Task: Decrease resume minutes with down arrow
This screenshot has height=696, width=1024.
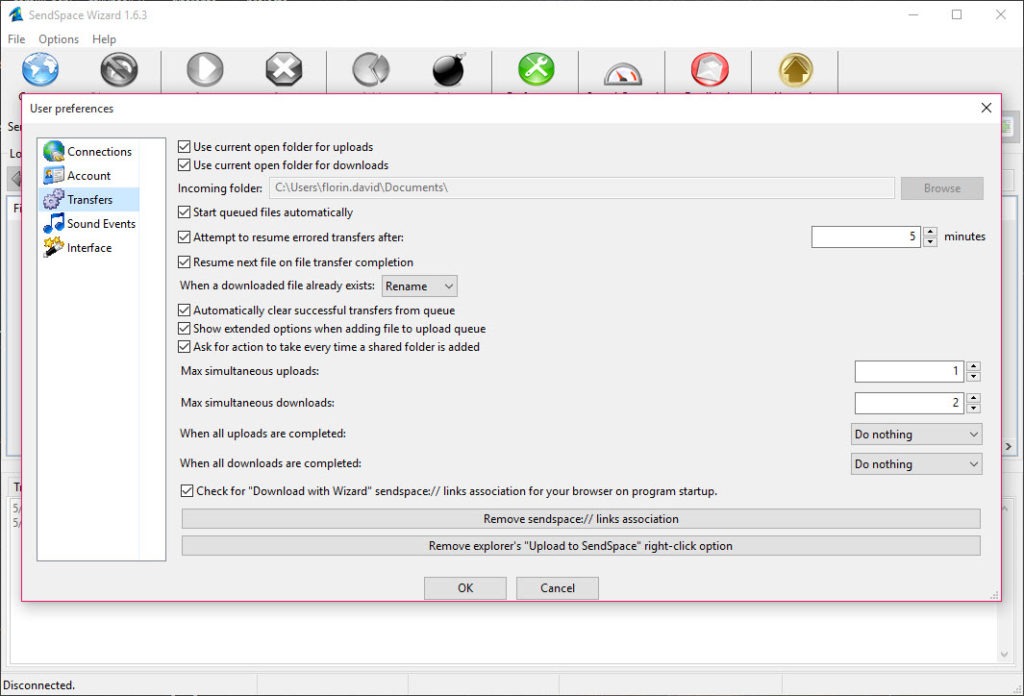Action: click(930, 242)
